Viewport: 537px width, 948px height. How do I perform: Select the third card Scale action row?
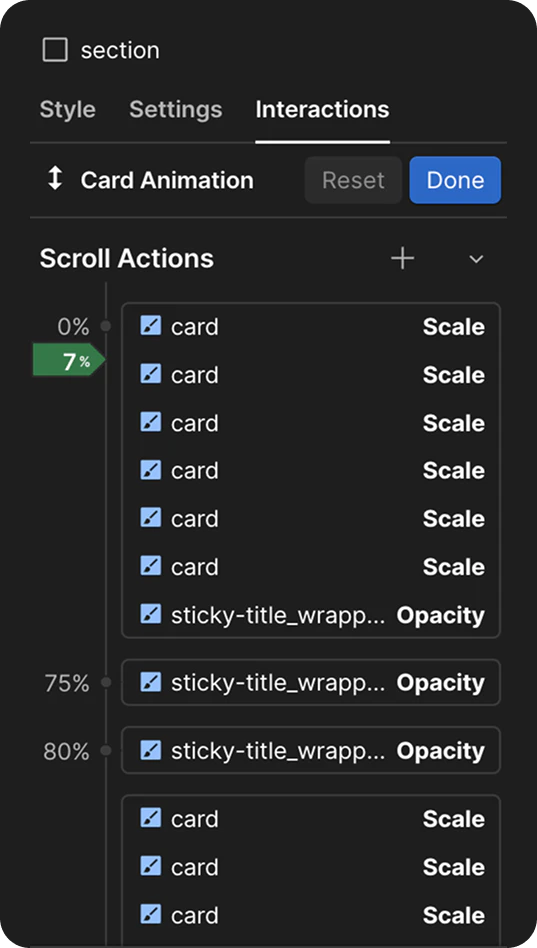tap(311, 423)
